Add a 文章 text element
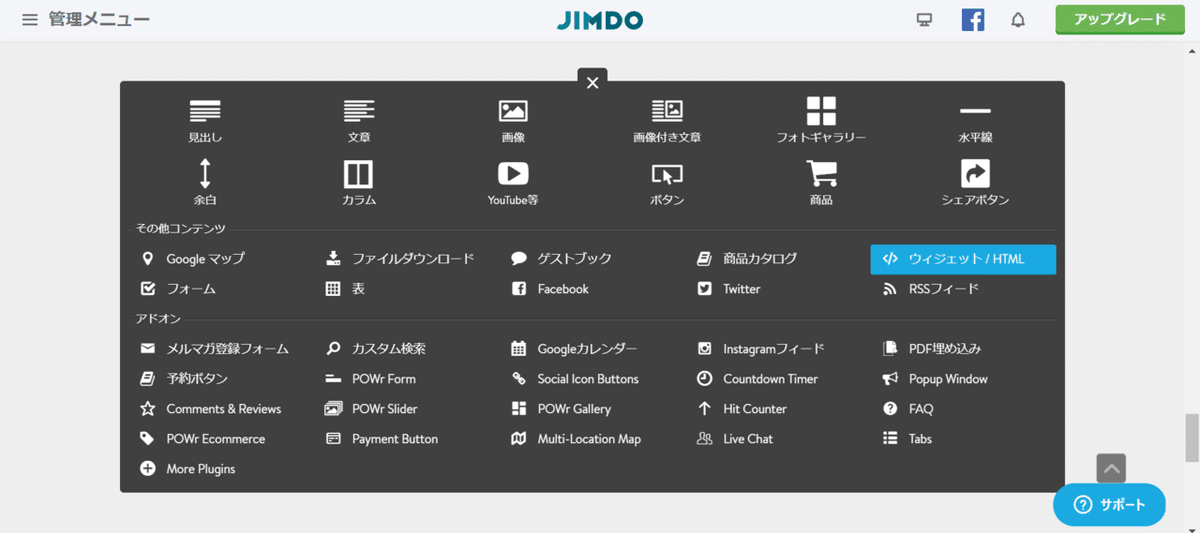Viewport: 1200px width, 533px height. [x=359, y=121]
